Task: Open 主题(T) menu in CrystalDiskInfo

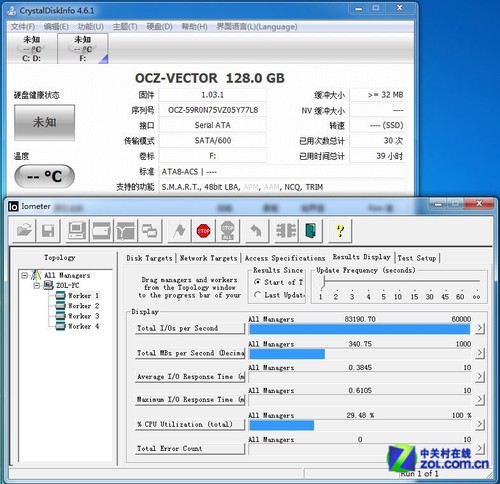Action: click(x=125, y=27)
